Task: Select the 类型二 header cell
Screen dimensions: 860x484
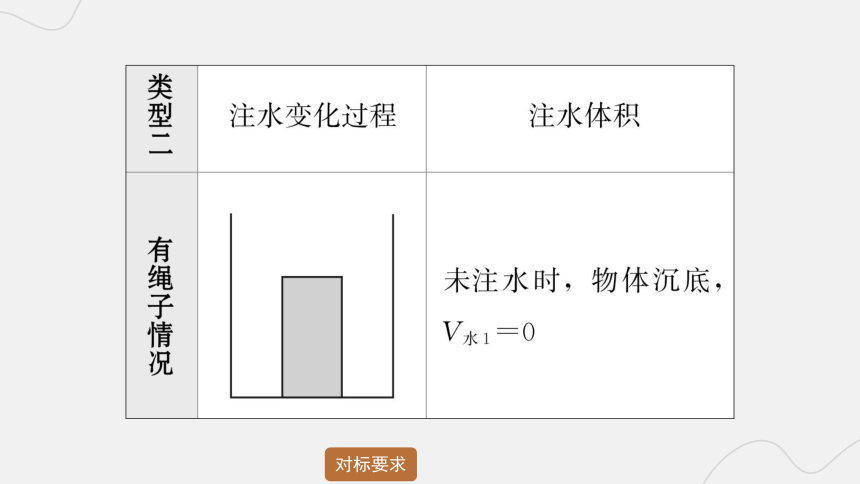Action: (x=162, y=119)
